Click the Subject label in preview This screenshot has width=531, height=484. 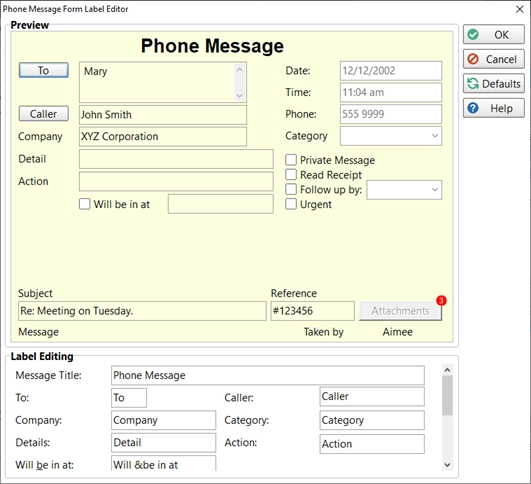[x=35, y=293]
